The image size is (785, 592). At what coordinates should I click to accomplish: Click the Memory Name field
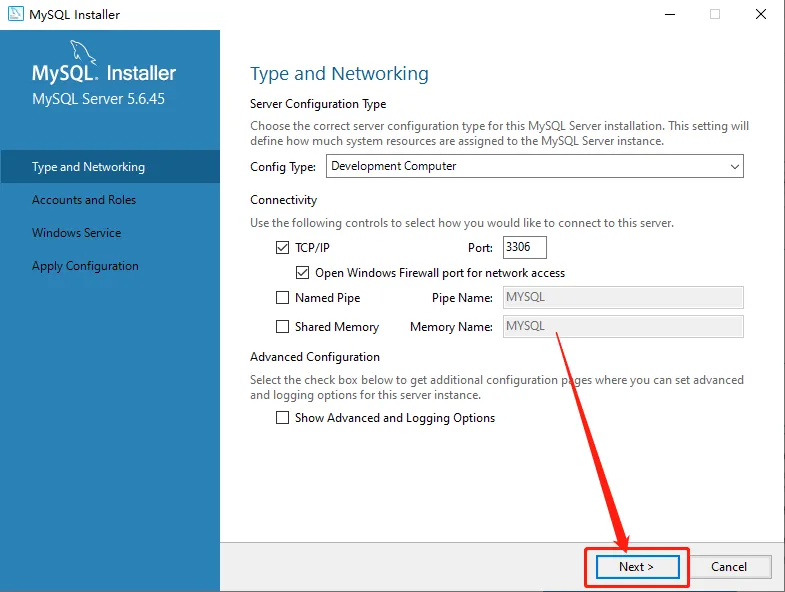point(623,327)
